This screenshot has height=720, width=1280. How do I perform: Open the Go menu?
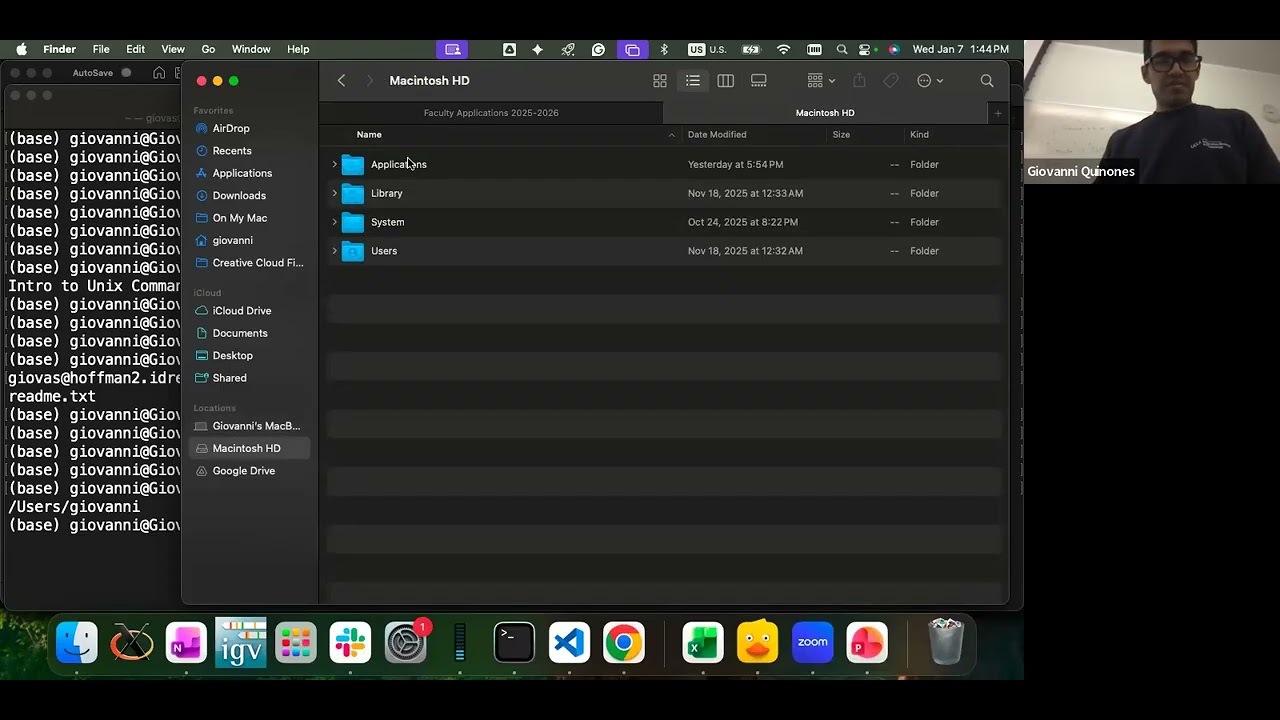pos(208,49)
